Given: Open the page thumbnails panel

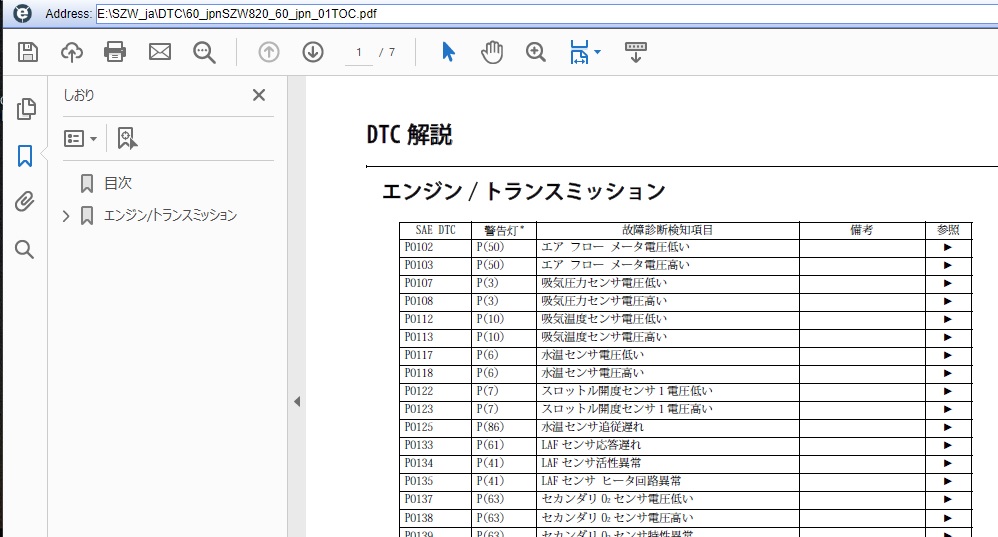Looking at the screenshot, I should pos(25,109).
